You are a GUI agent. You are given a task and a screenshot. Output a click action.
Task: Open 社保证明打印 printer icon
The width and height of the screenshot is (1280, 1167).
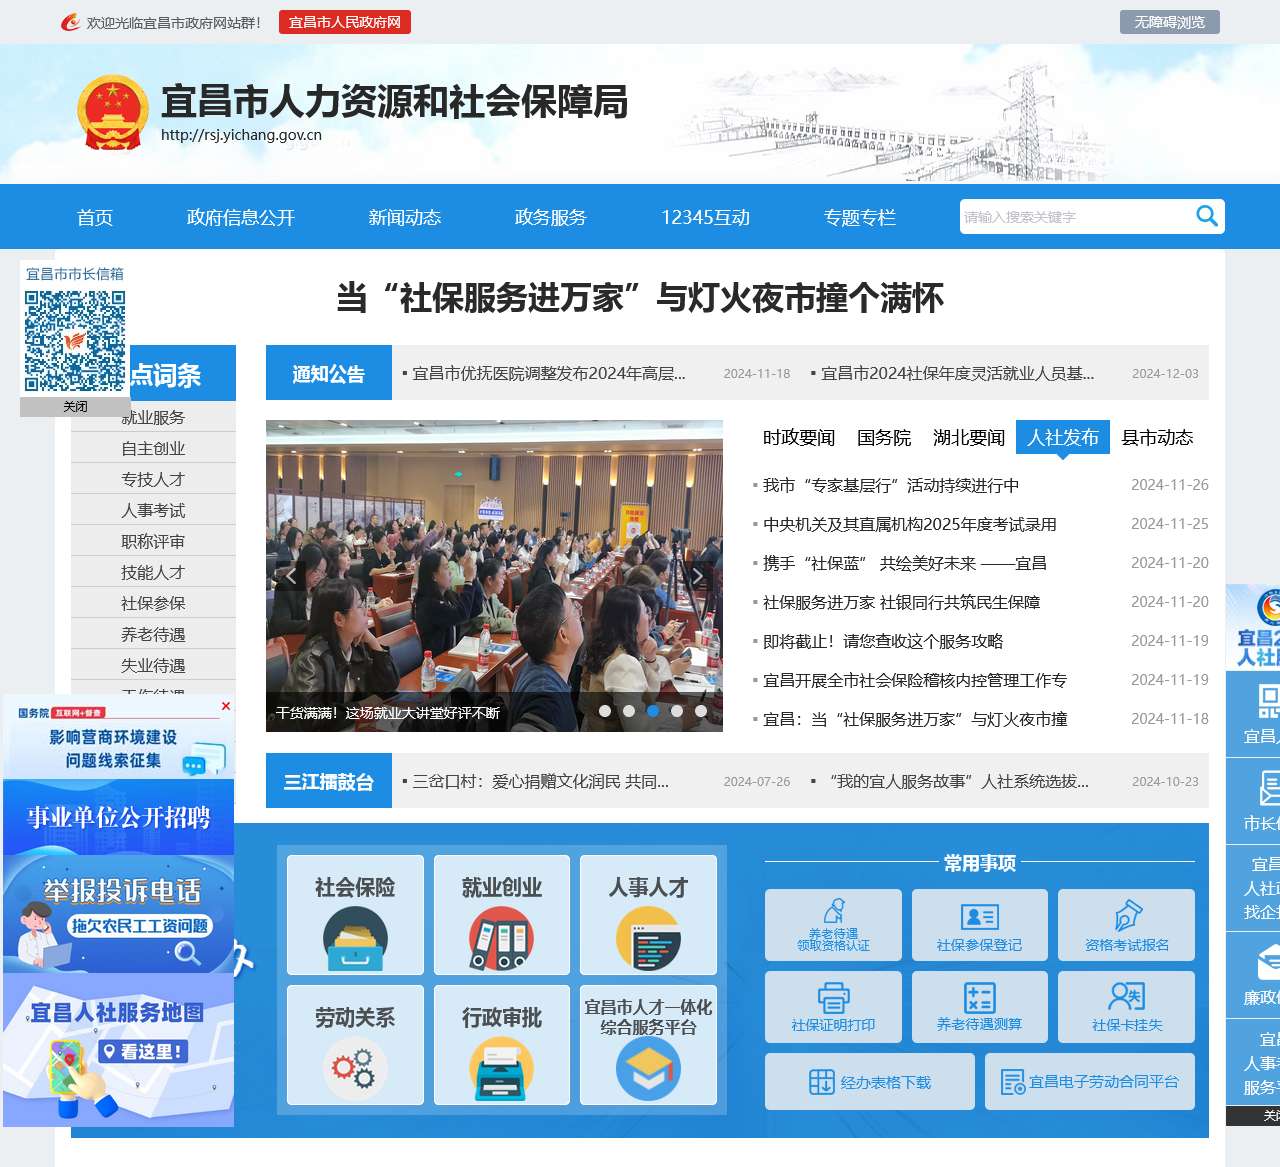[833, 997]
